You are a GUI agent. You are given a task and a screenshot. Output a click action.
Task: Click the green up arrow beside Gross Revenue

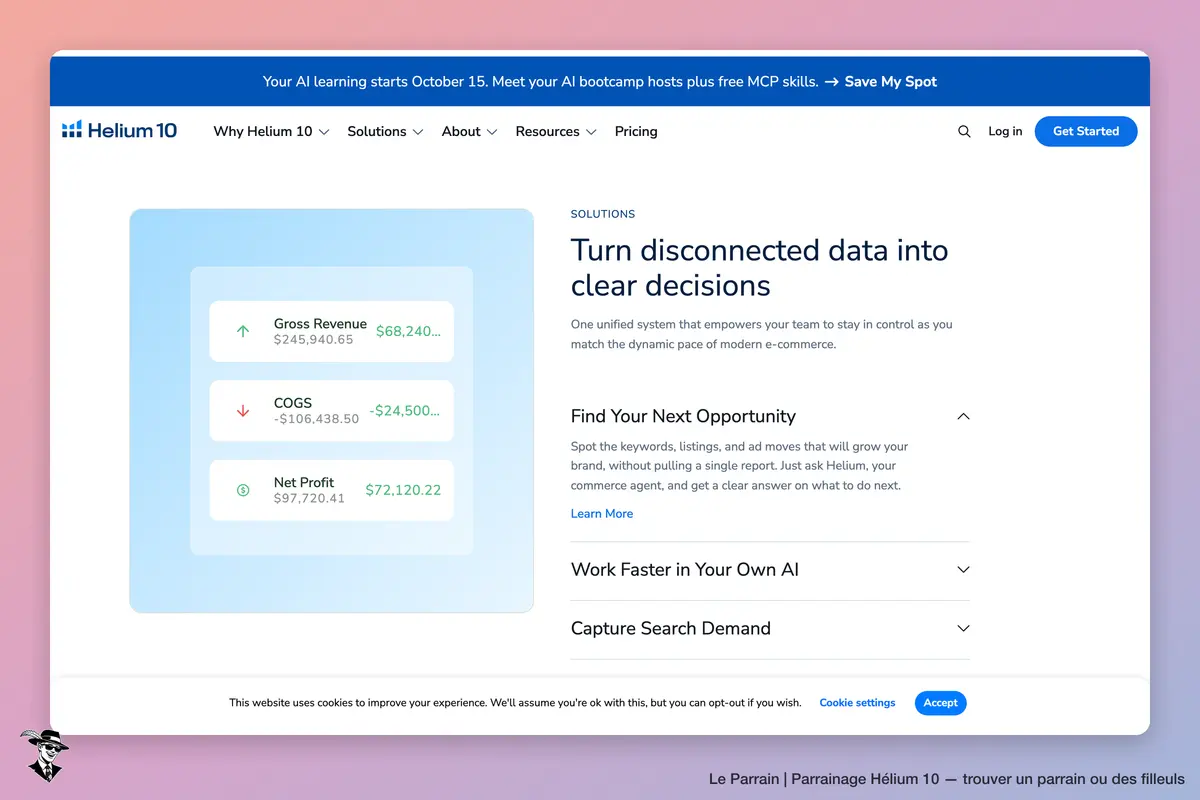242,331
